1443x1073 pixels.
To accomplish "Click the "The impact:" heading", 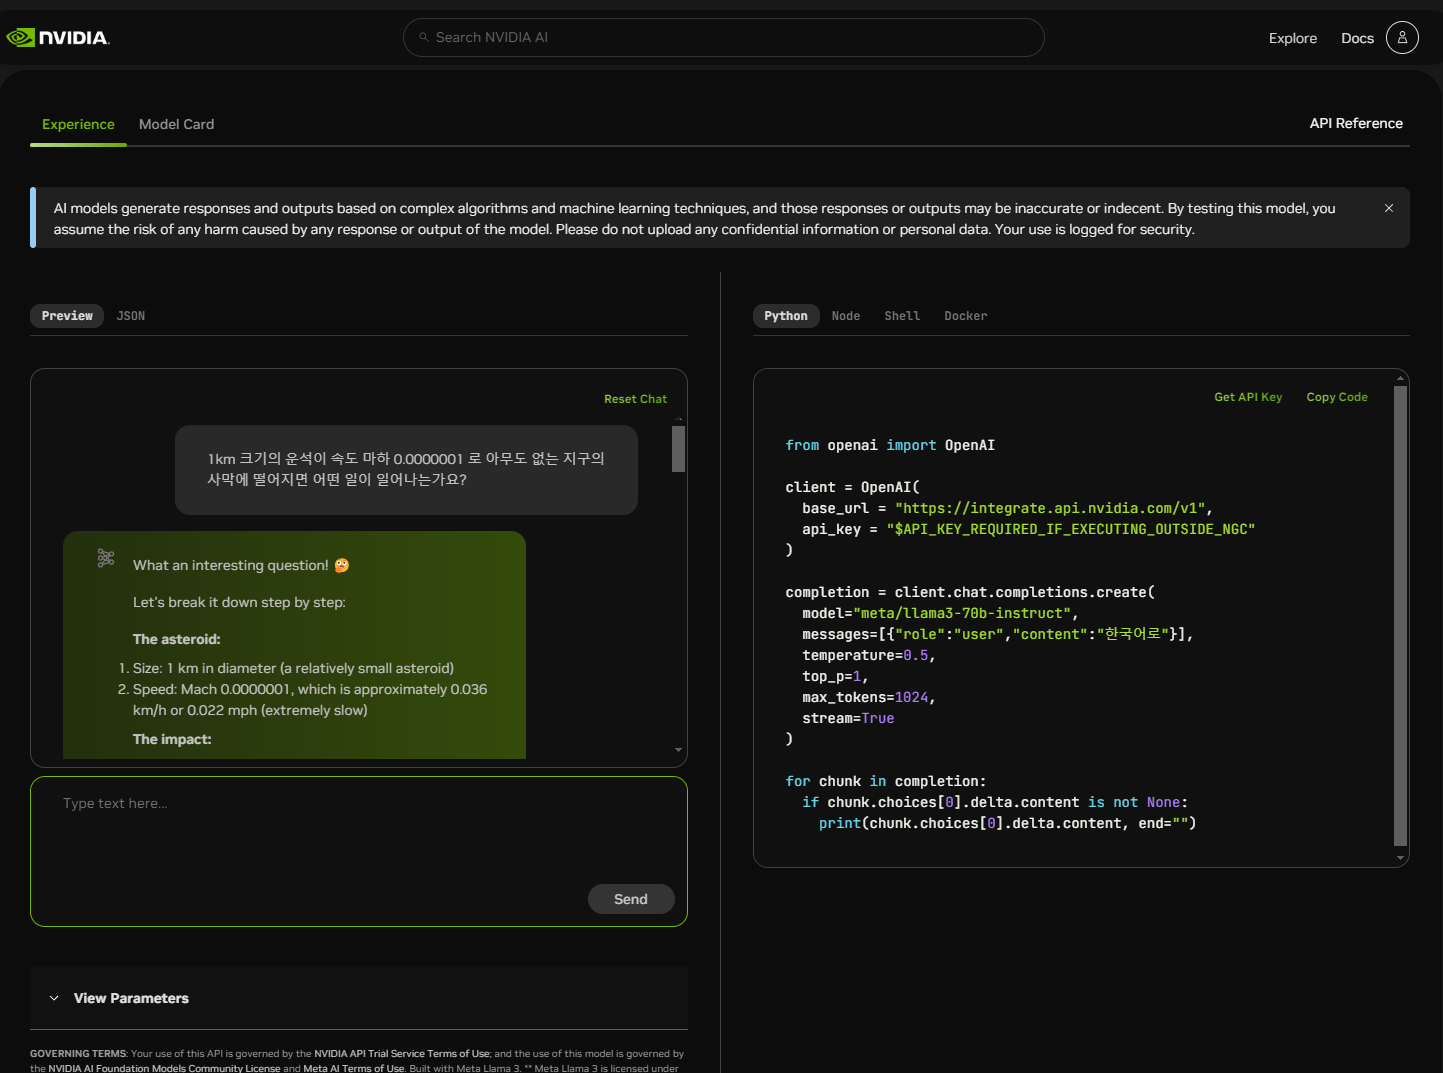I will (172, 739).
